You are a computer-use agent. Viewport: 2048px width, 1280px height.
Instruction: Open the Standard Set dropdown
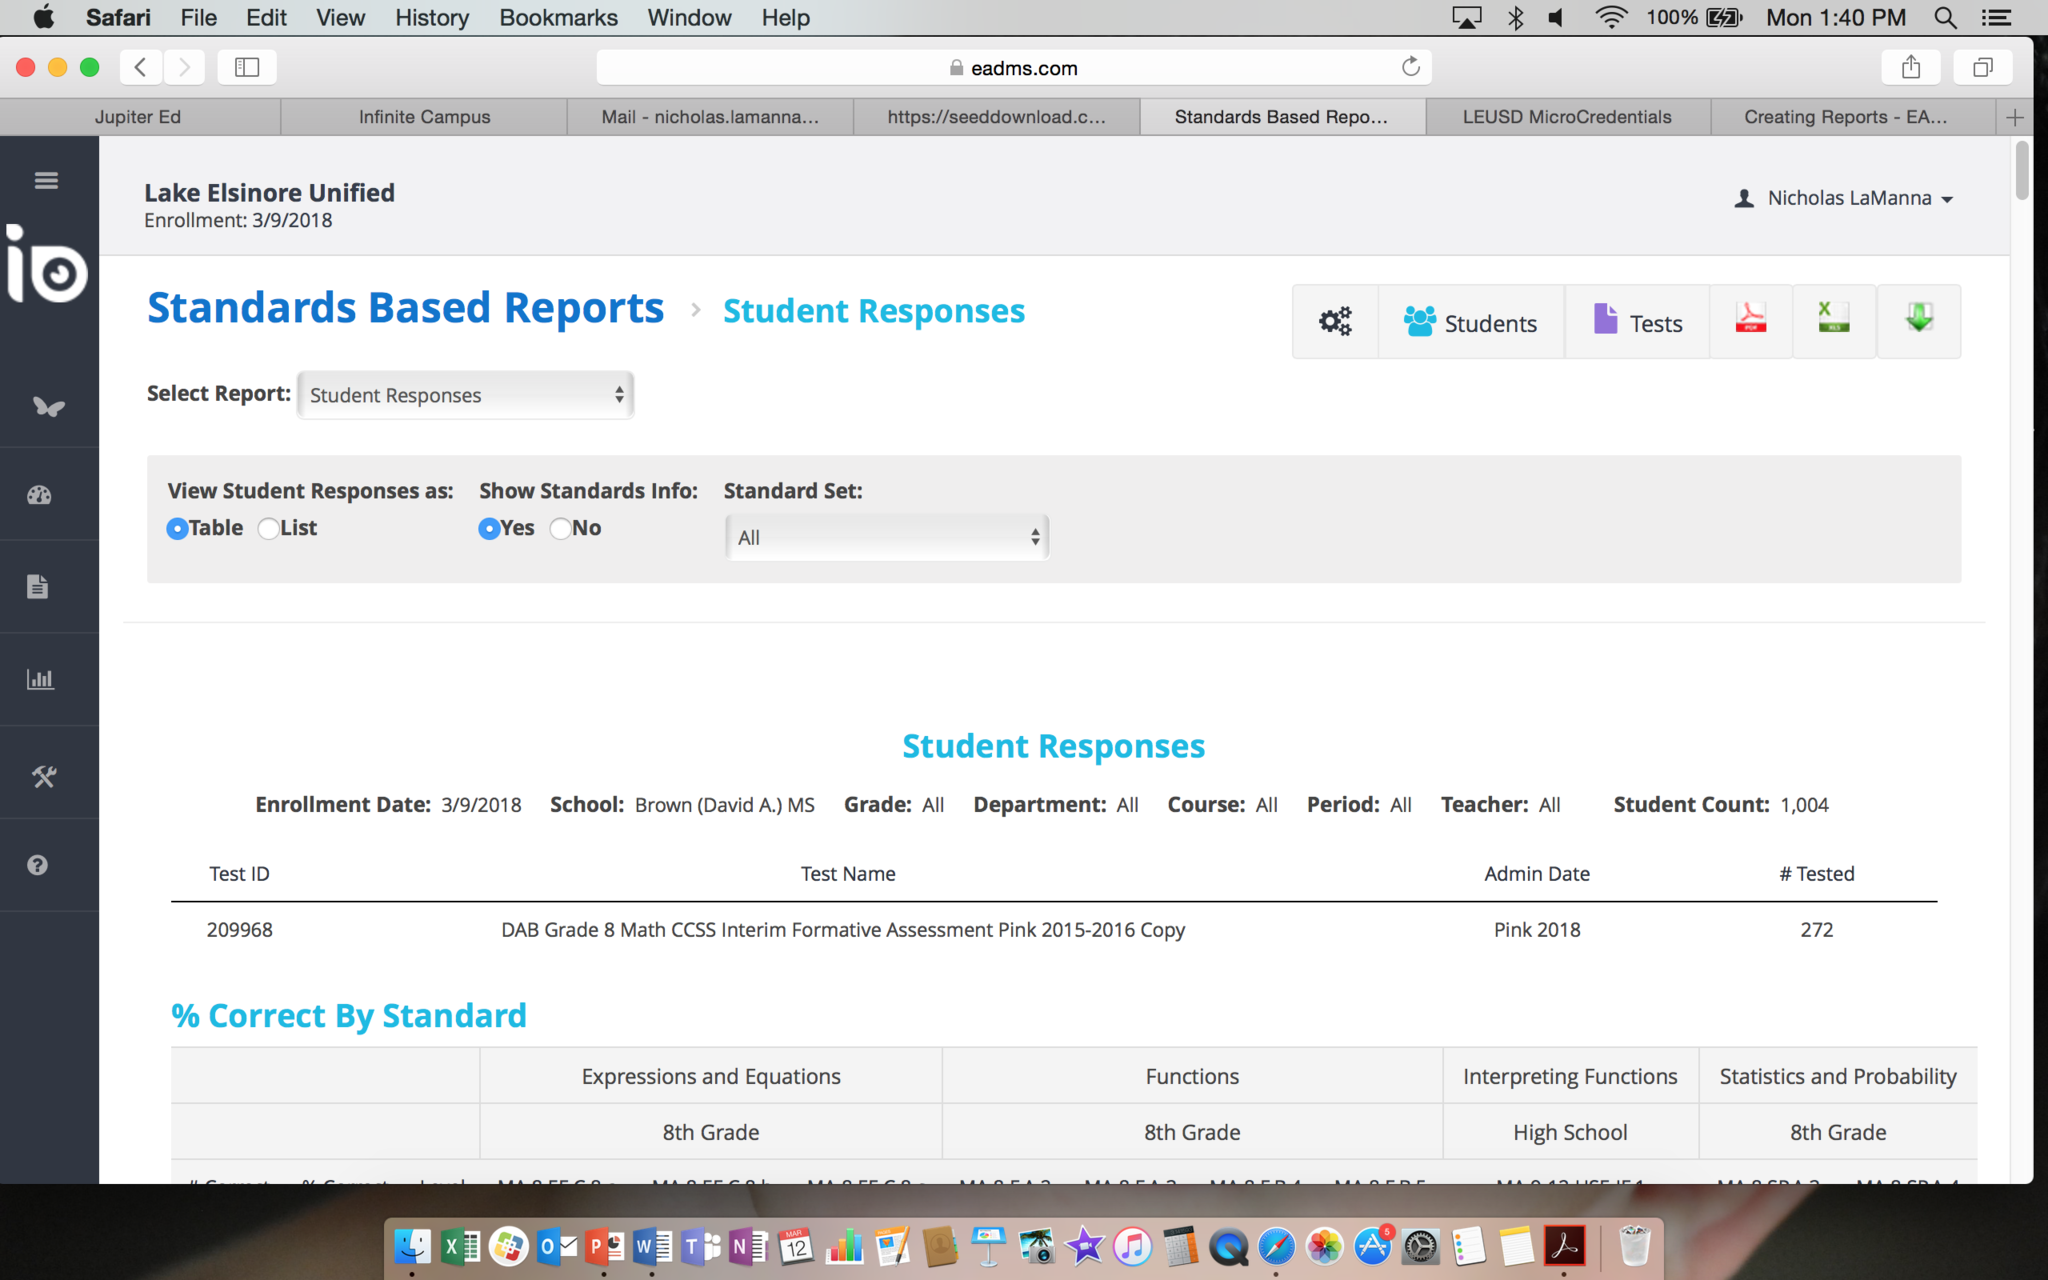[x=886, y=537]
